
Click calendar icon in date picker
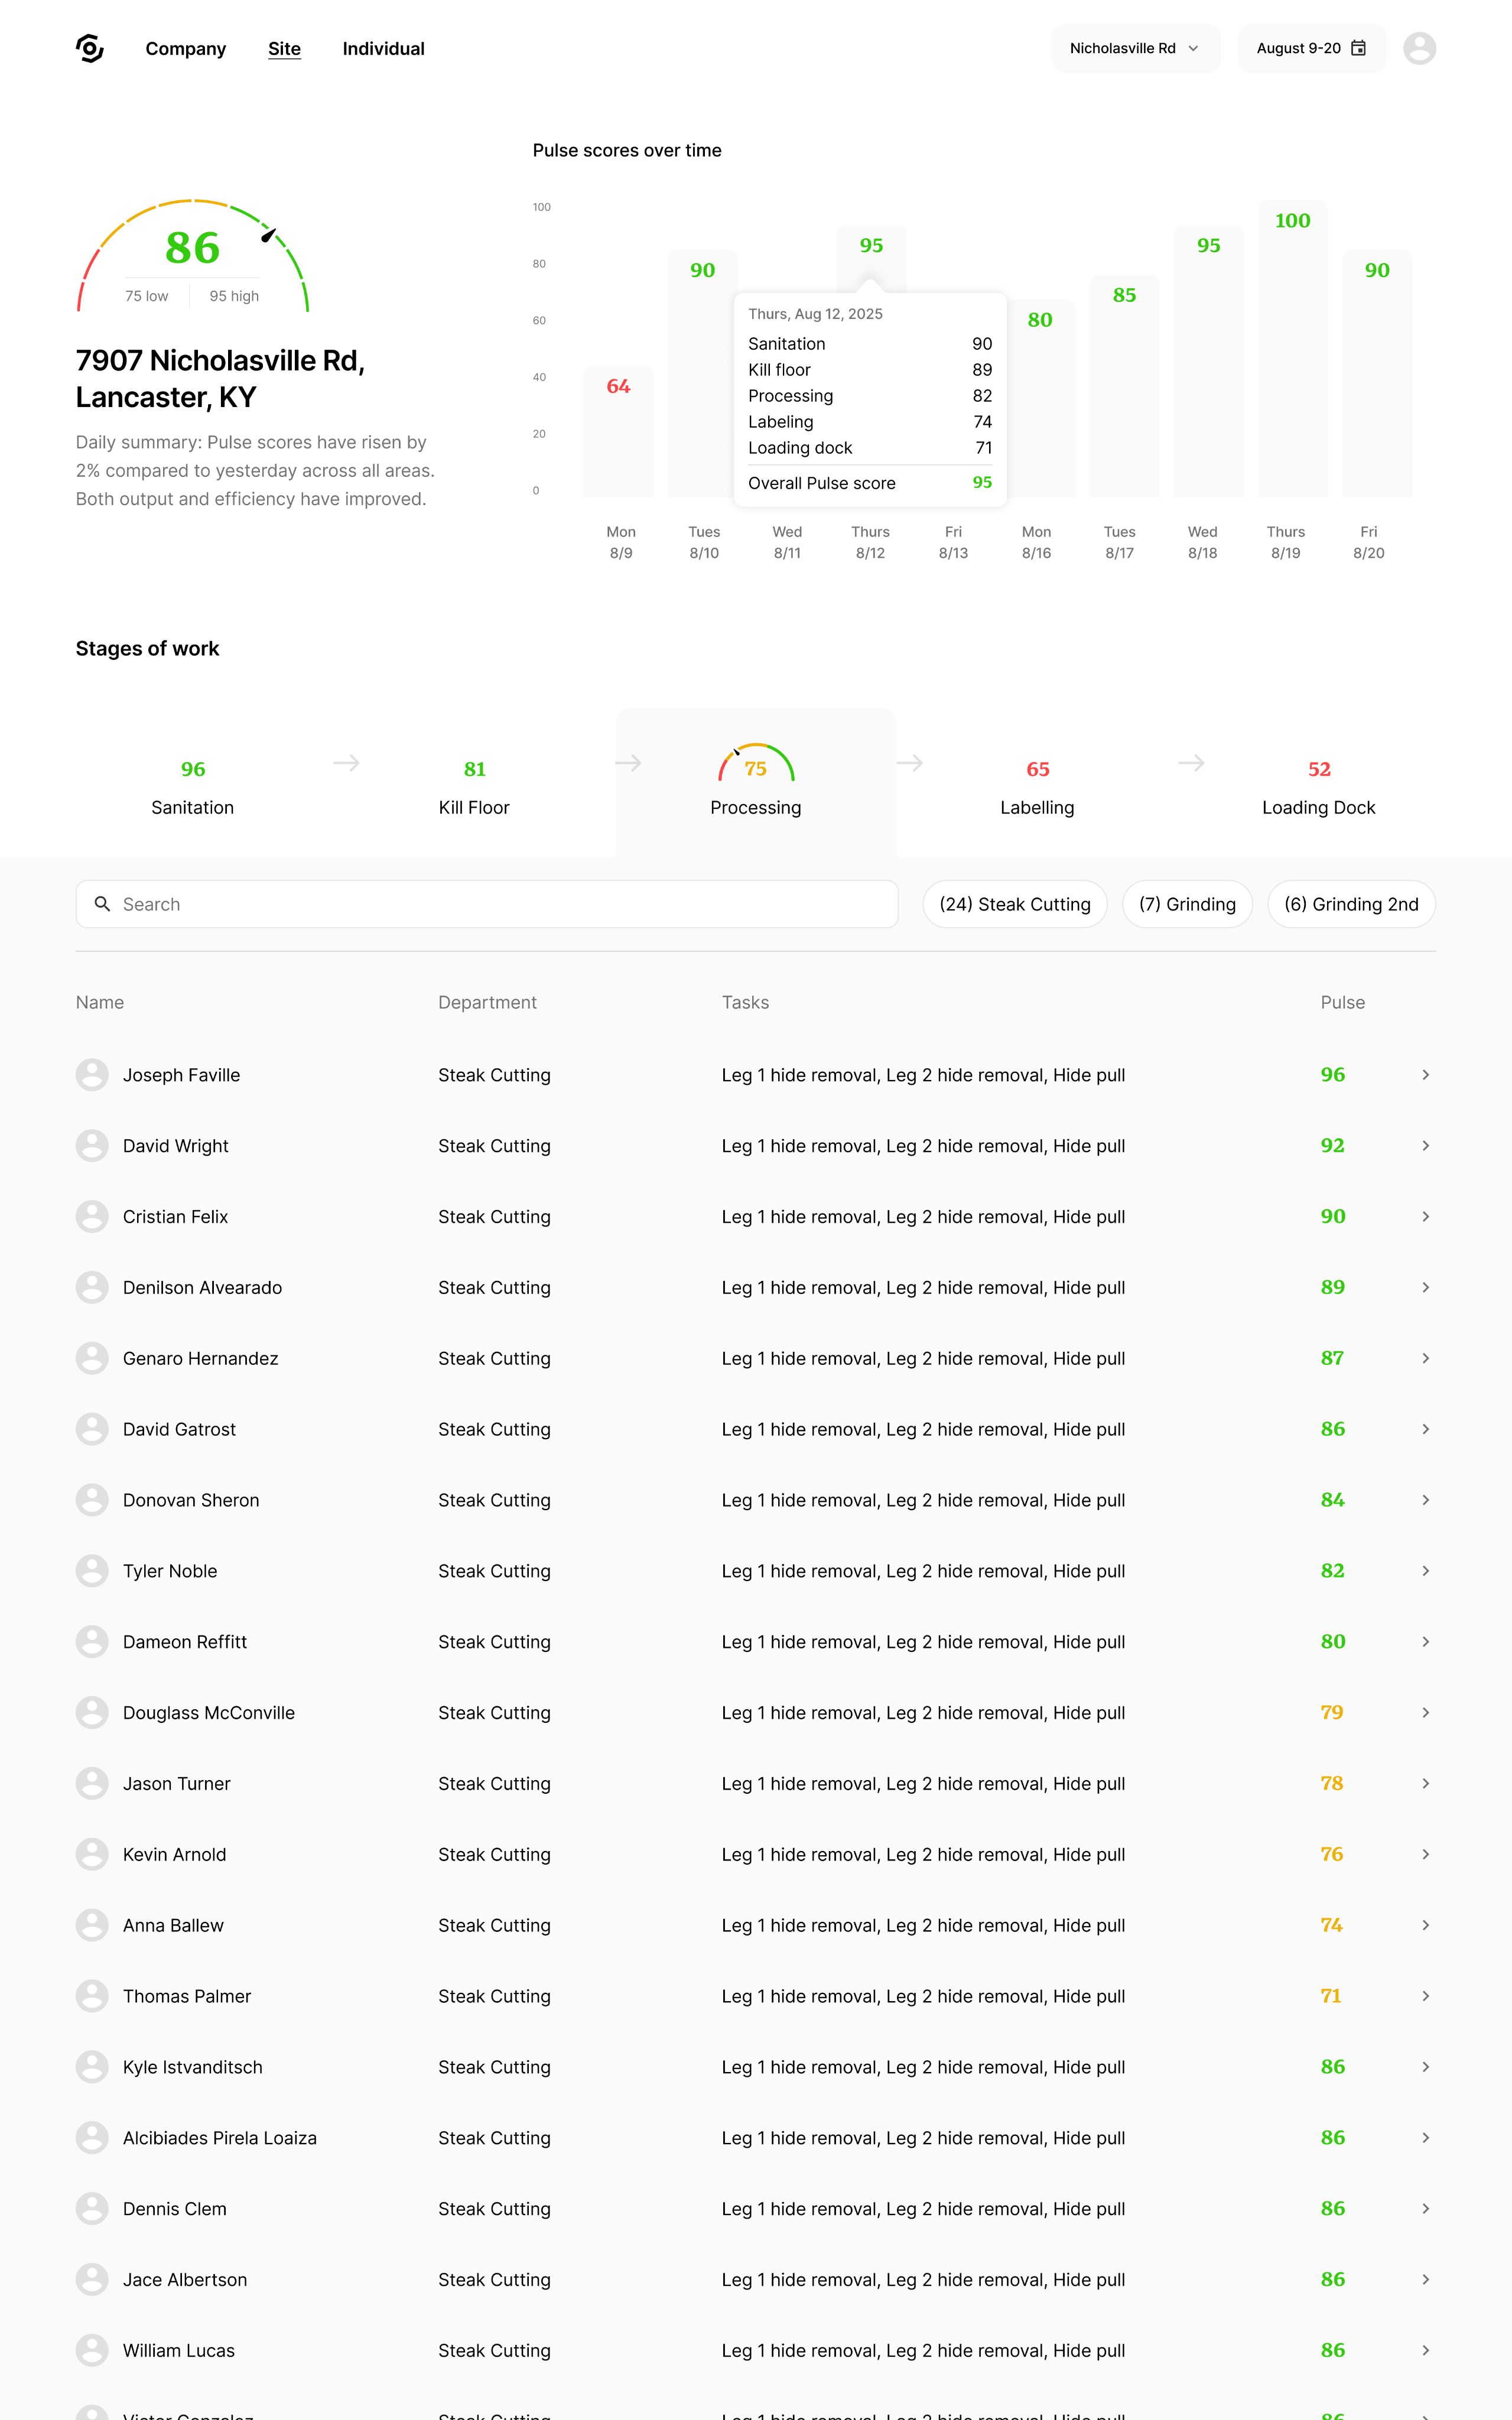[x=1358, y=48]
